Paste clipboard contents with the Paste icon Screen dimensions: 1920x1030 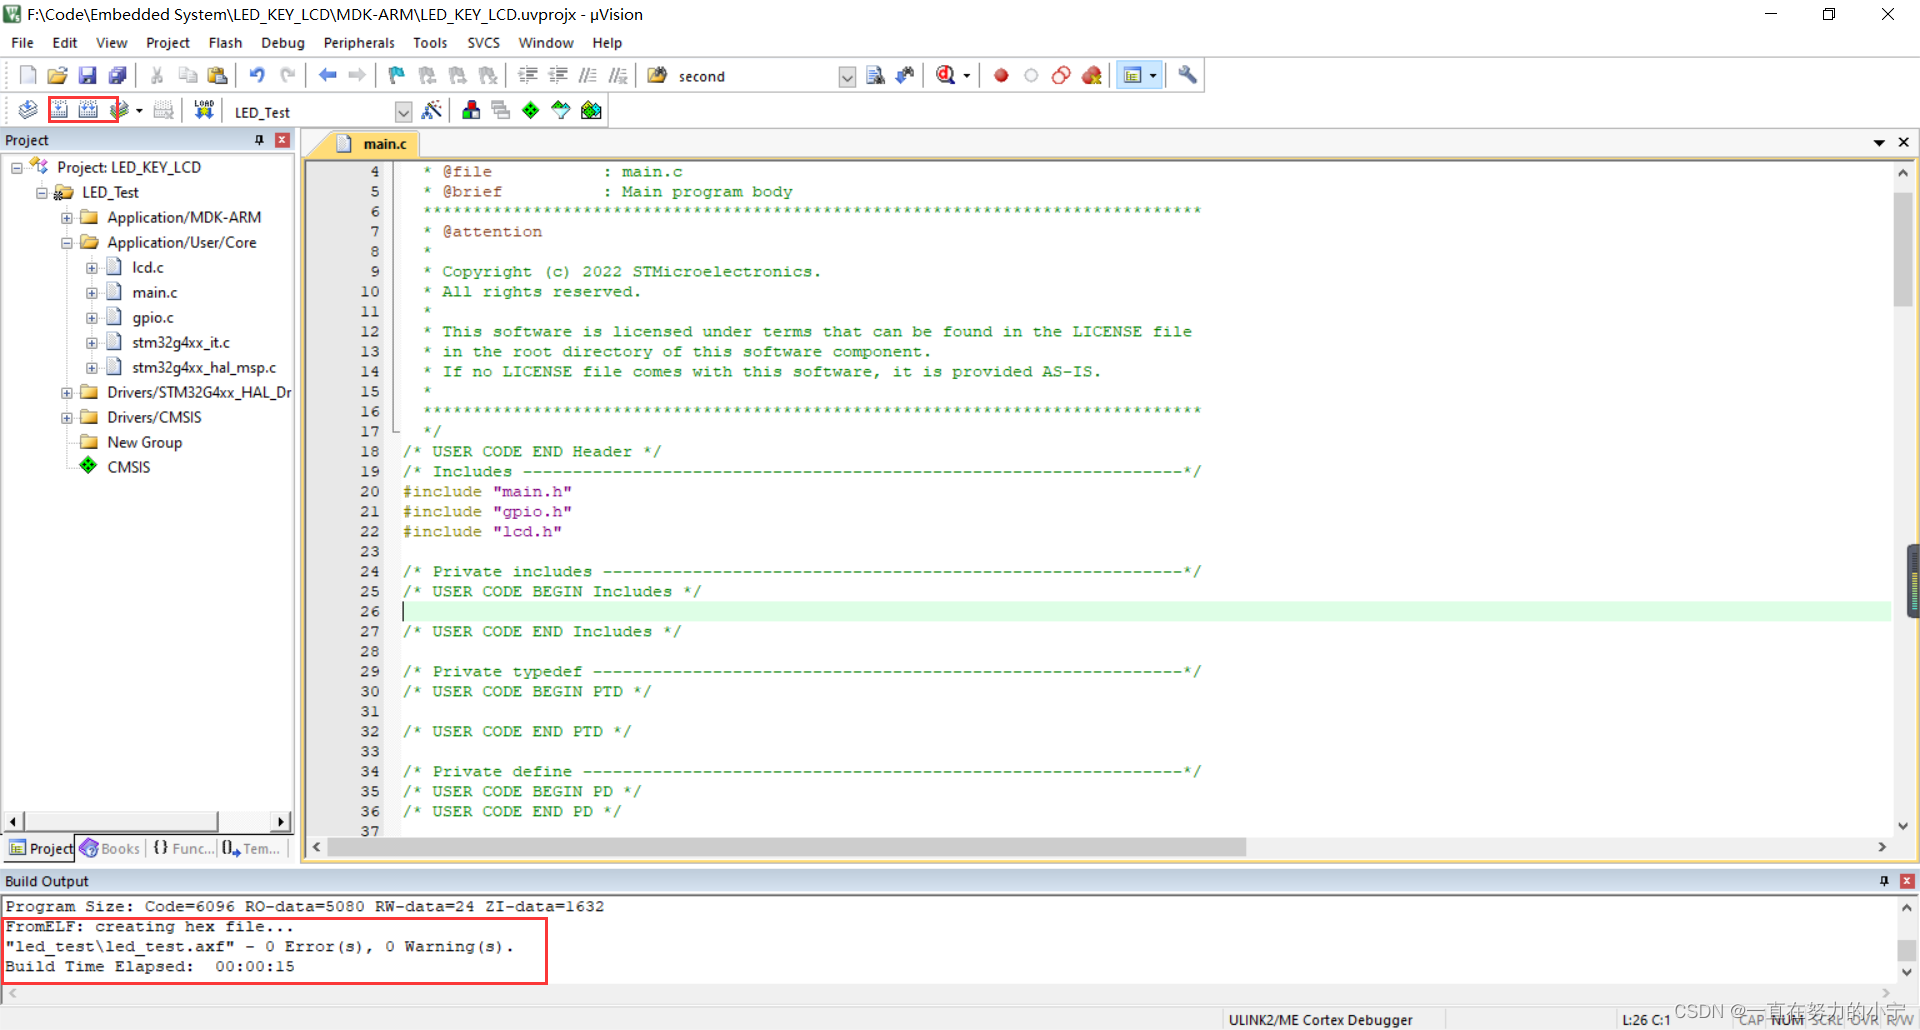[x=217, y=75]
